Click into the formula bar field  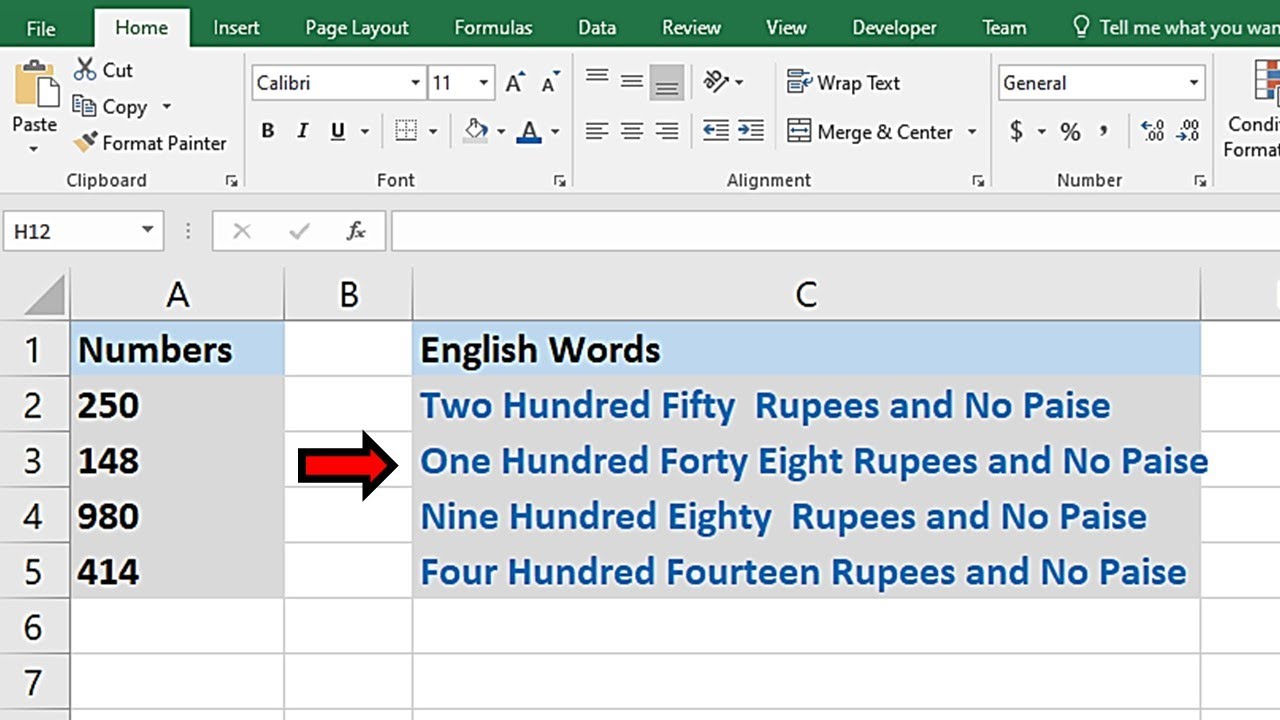click(835, 232)
